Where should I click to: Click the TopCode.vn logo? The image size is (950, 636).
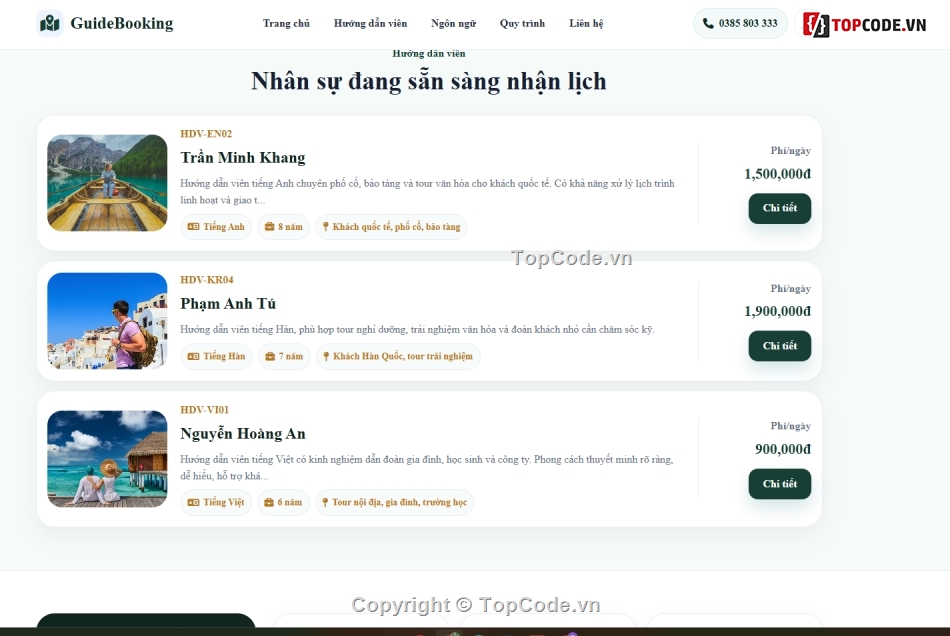(x=864, y=24)
